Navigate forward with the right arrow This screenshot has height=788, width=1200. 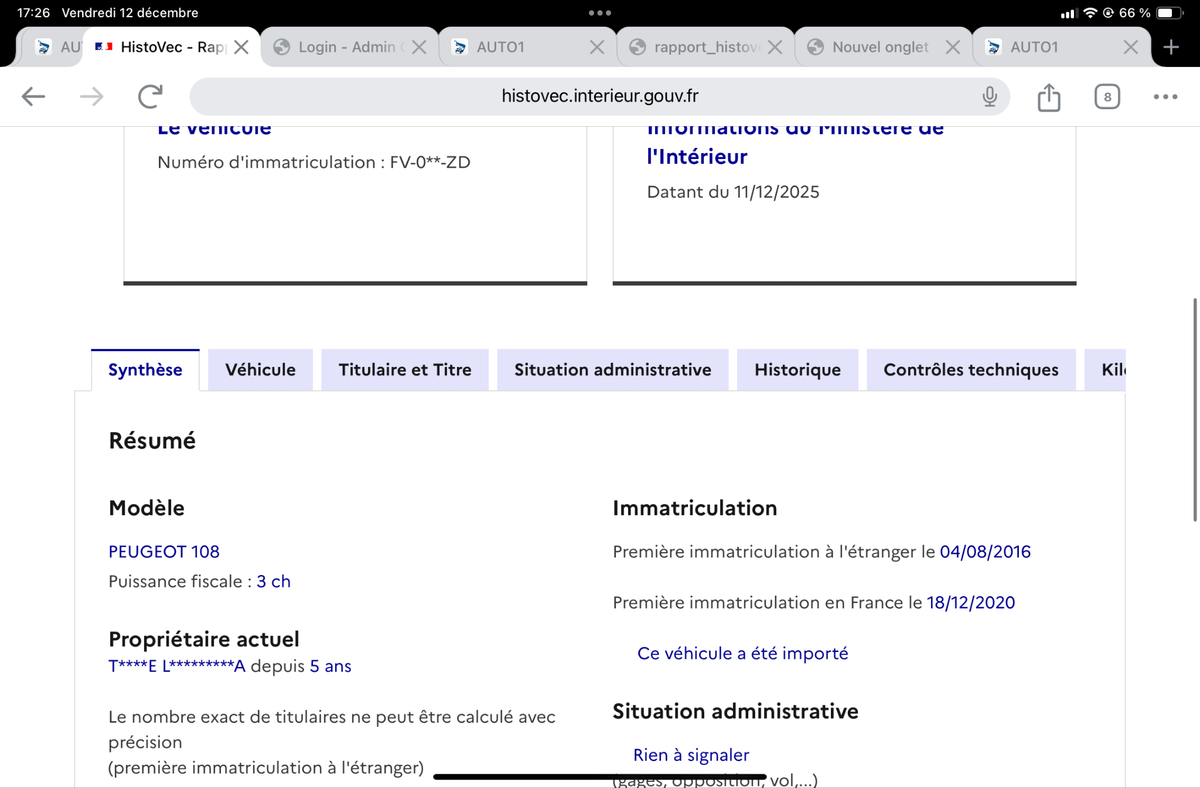(x=91, y=96)
